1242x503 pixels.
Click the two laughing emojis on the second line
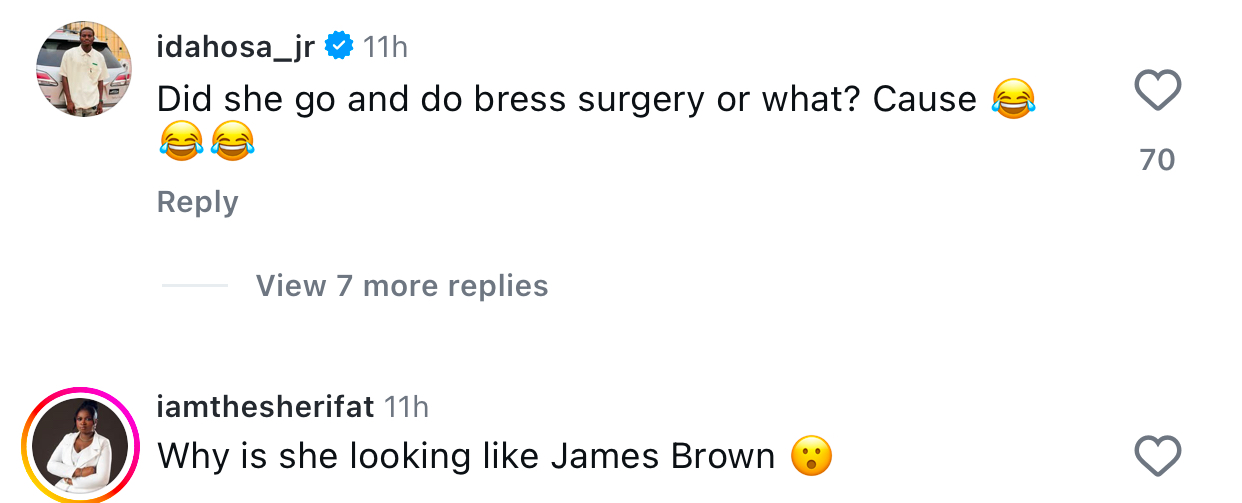click(206, 141)
